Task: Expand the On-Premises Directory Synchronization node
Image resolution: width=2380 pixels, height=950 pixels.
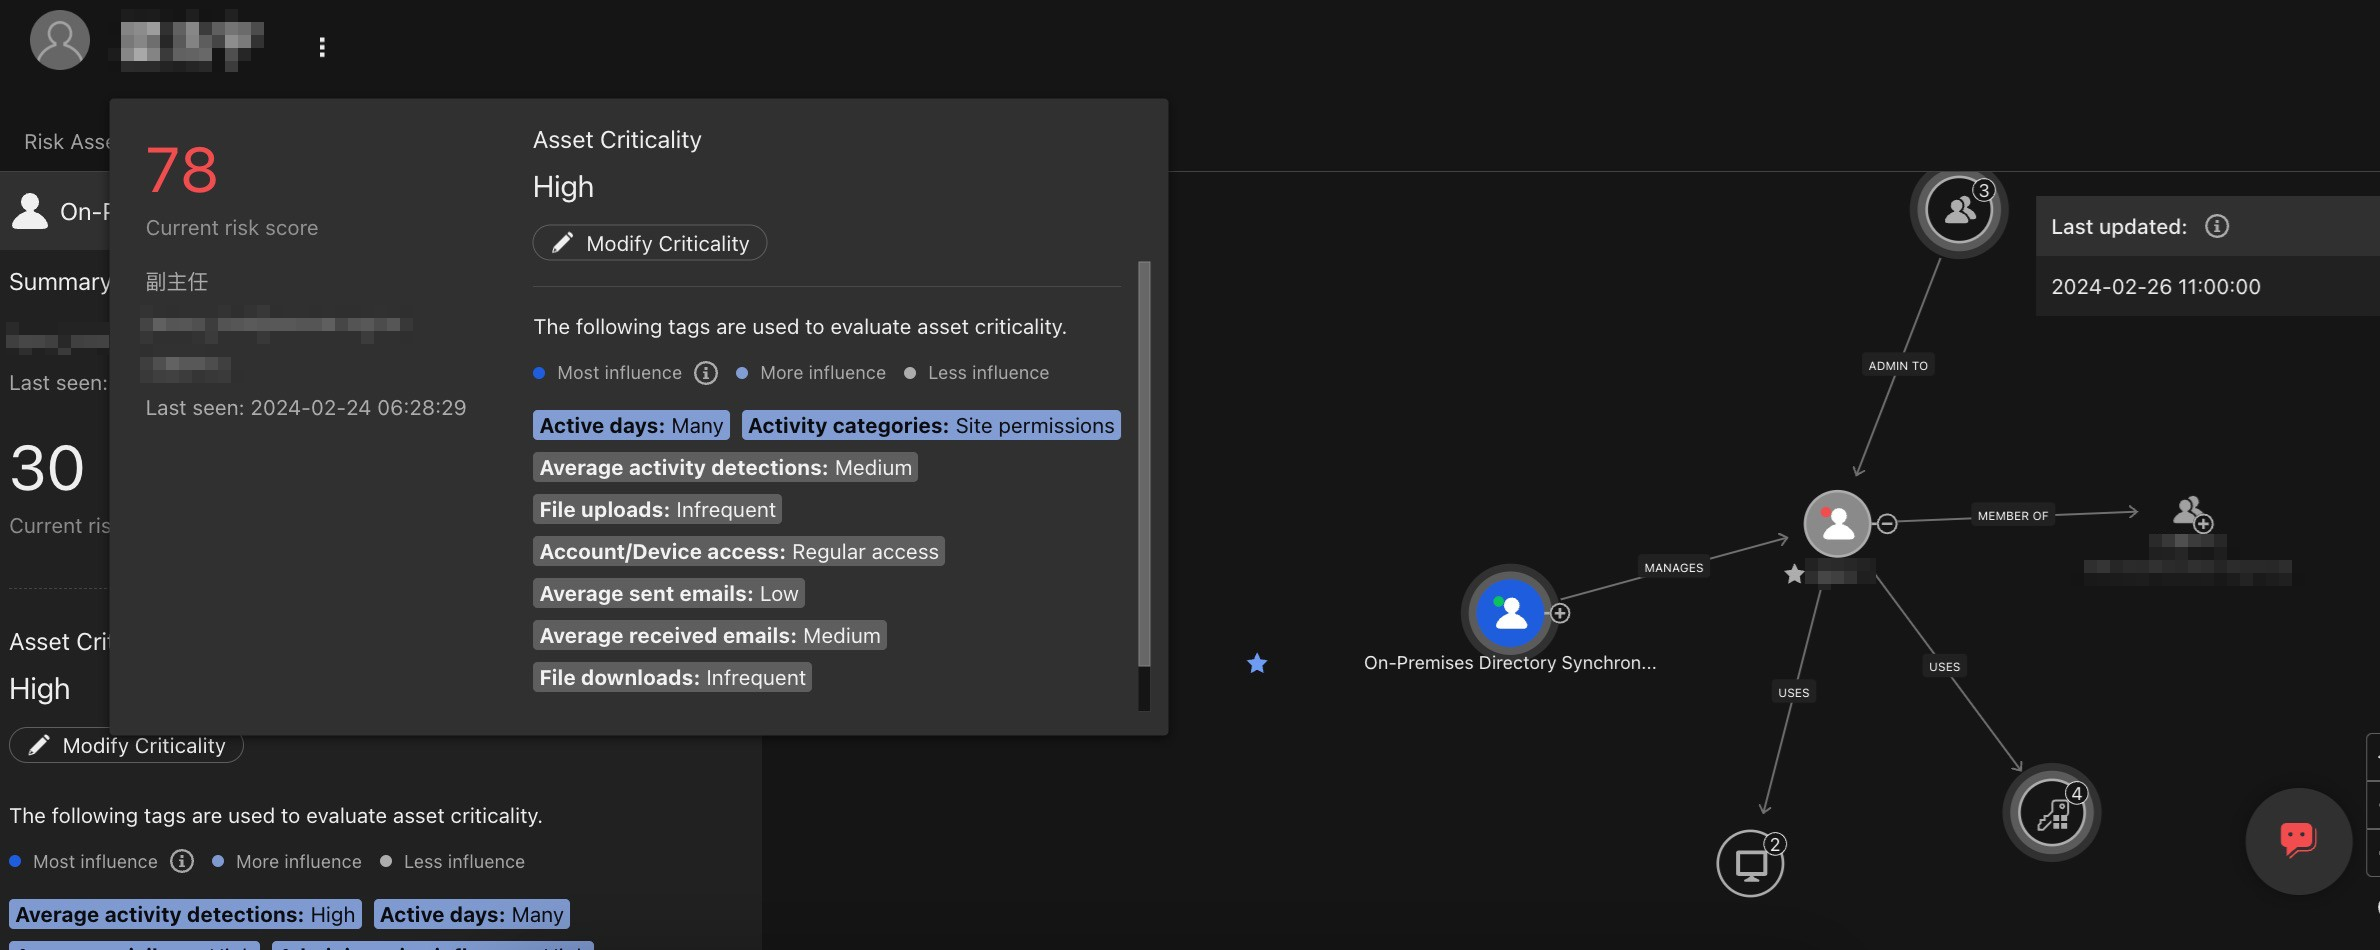Action: pos(1560,613)
